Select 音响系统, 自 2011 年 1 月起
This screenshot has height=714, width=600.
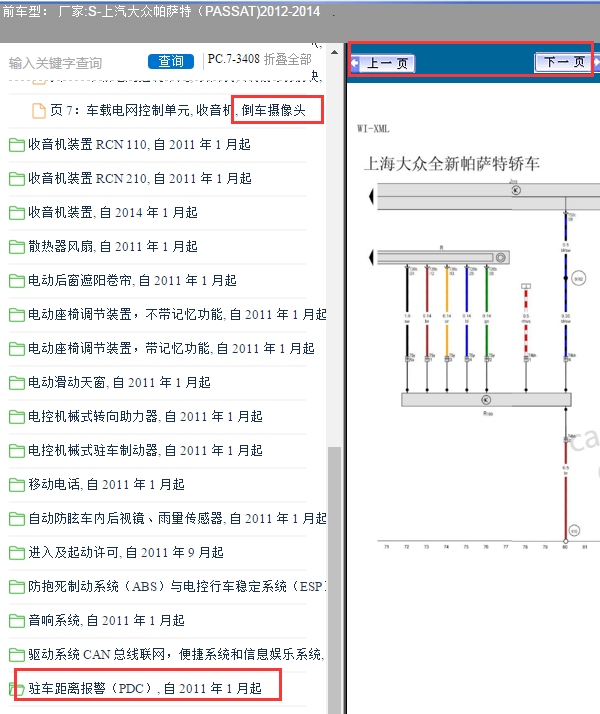point(107,621)
